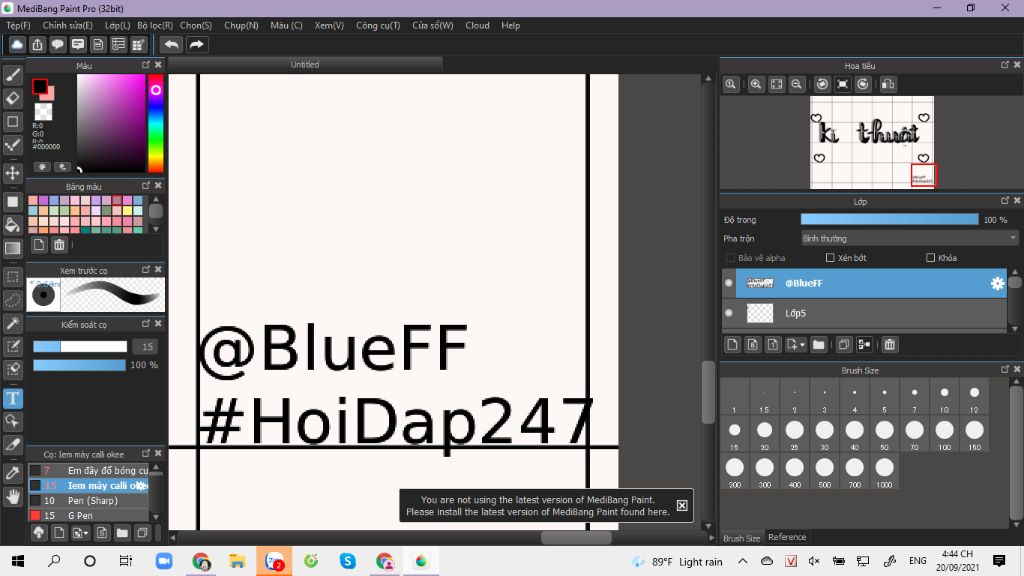This screenshot has height=576, width=1024.
Task: Rotate navigator view left
Action: point(822,84)
